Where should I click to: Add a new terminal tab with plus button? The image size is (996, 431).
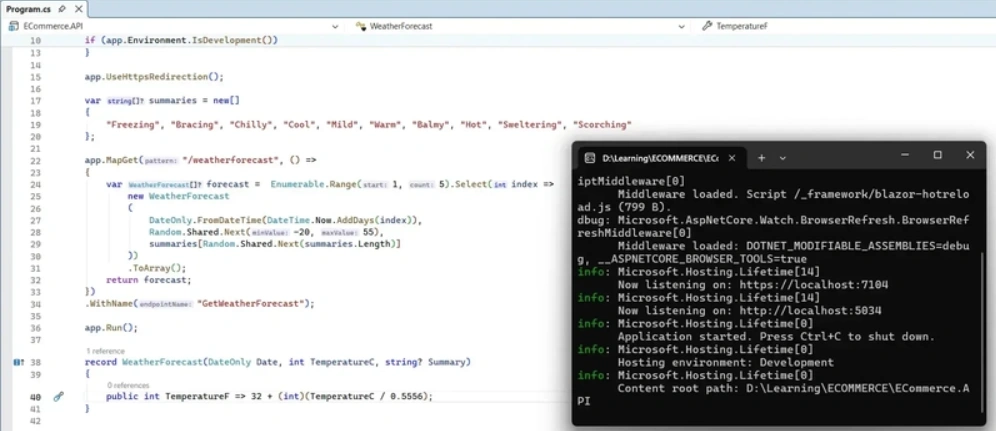(x=762, y=157)
